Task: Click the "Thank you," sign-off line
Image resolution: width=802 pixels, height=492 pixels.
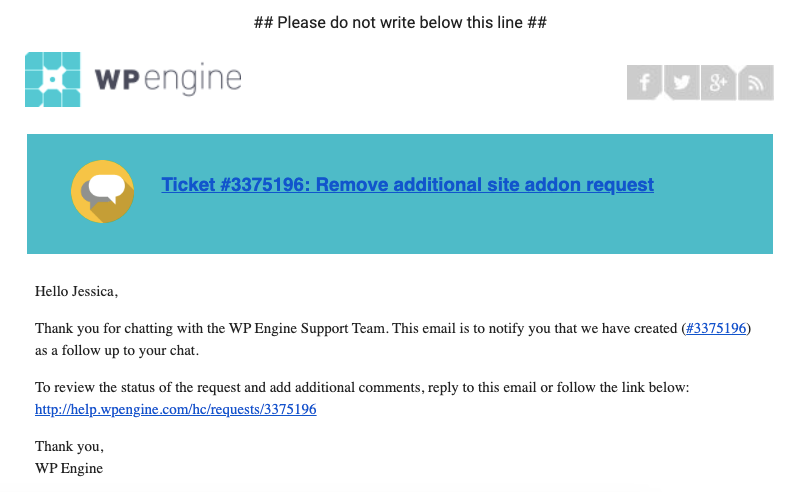Action: (69, 446)
